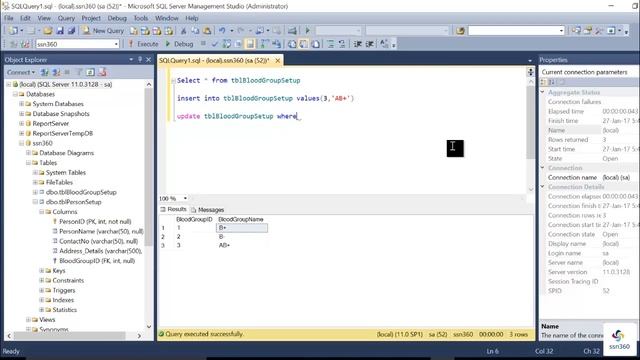The image size is (640, 360).
Task: Click the Disconnect icon in Object Explorer
Action: click(x=56, y=72)
